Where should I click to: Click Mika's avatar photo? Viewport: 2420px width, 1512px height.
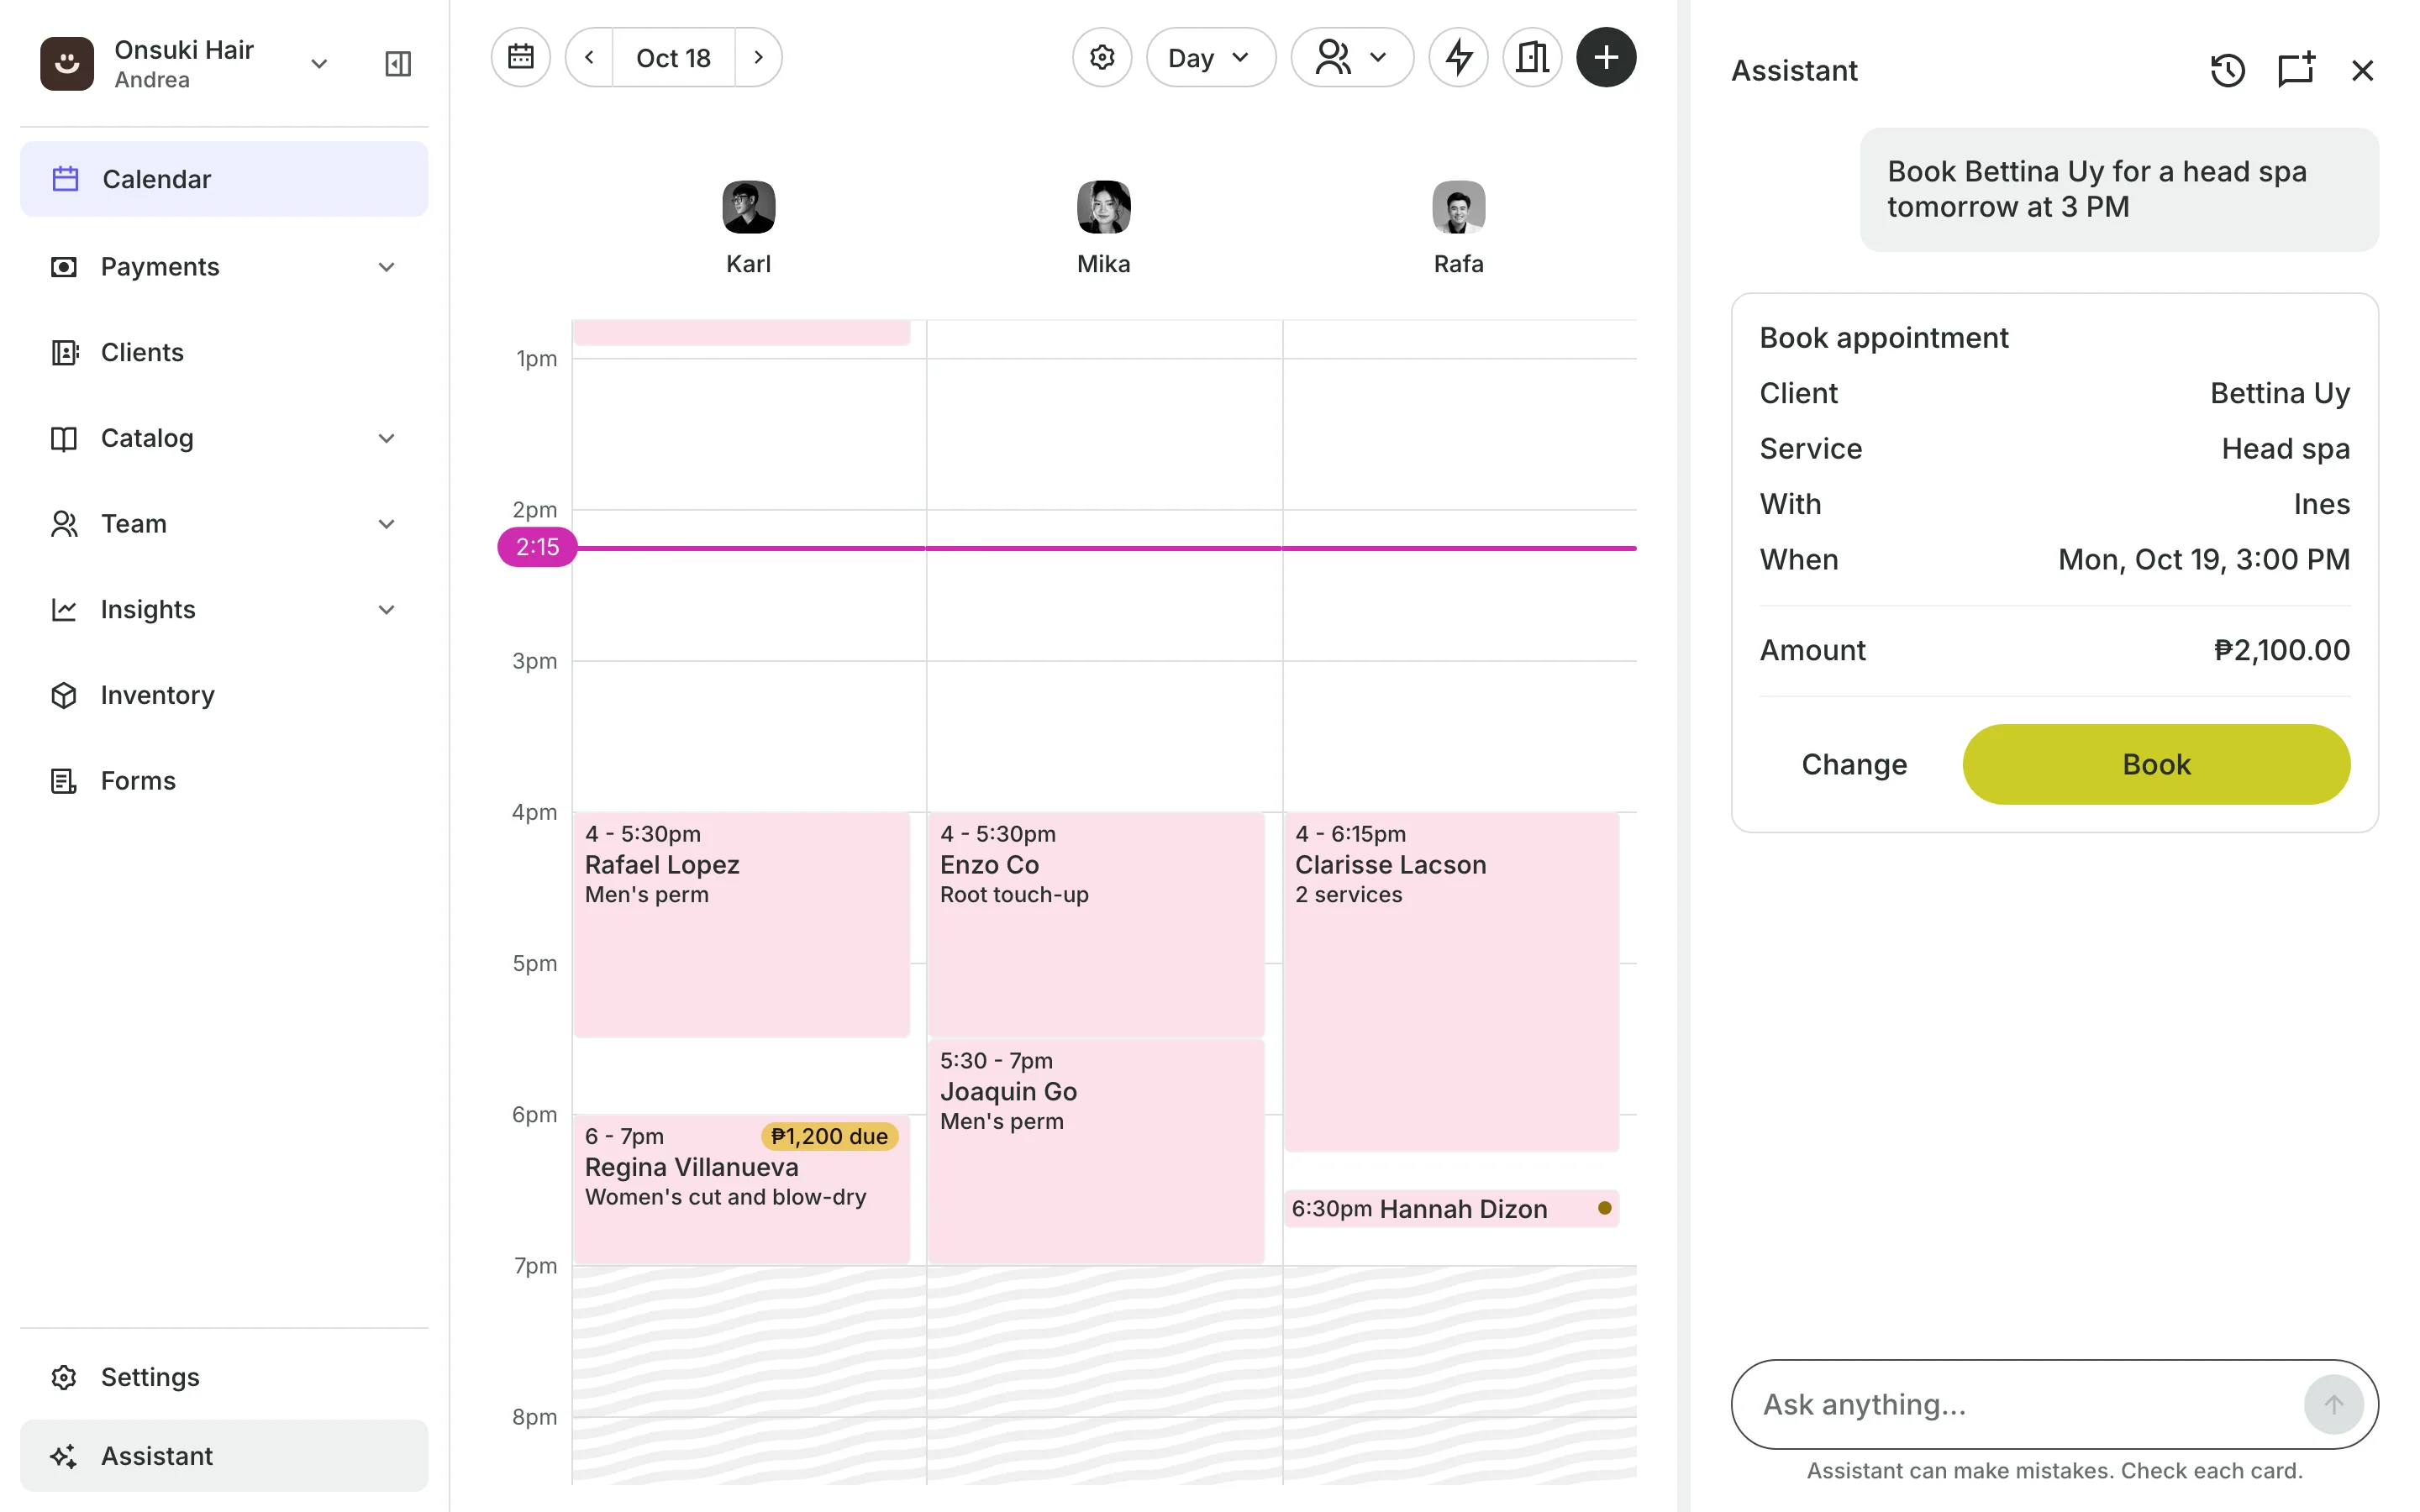(1103, 207)
